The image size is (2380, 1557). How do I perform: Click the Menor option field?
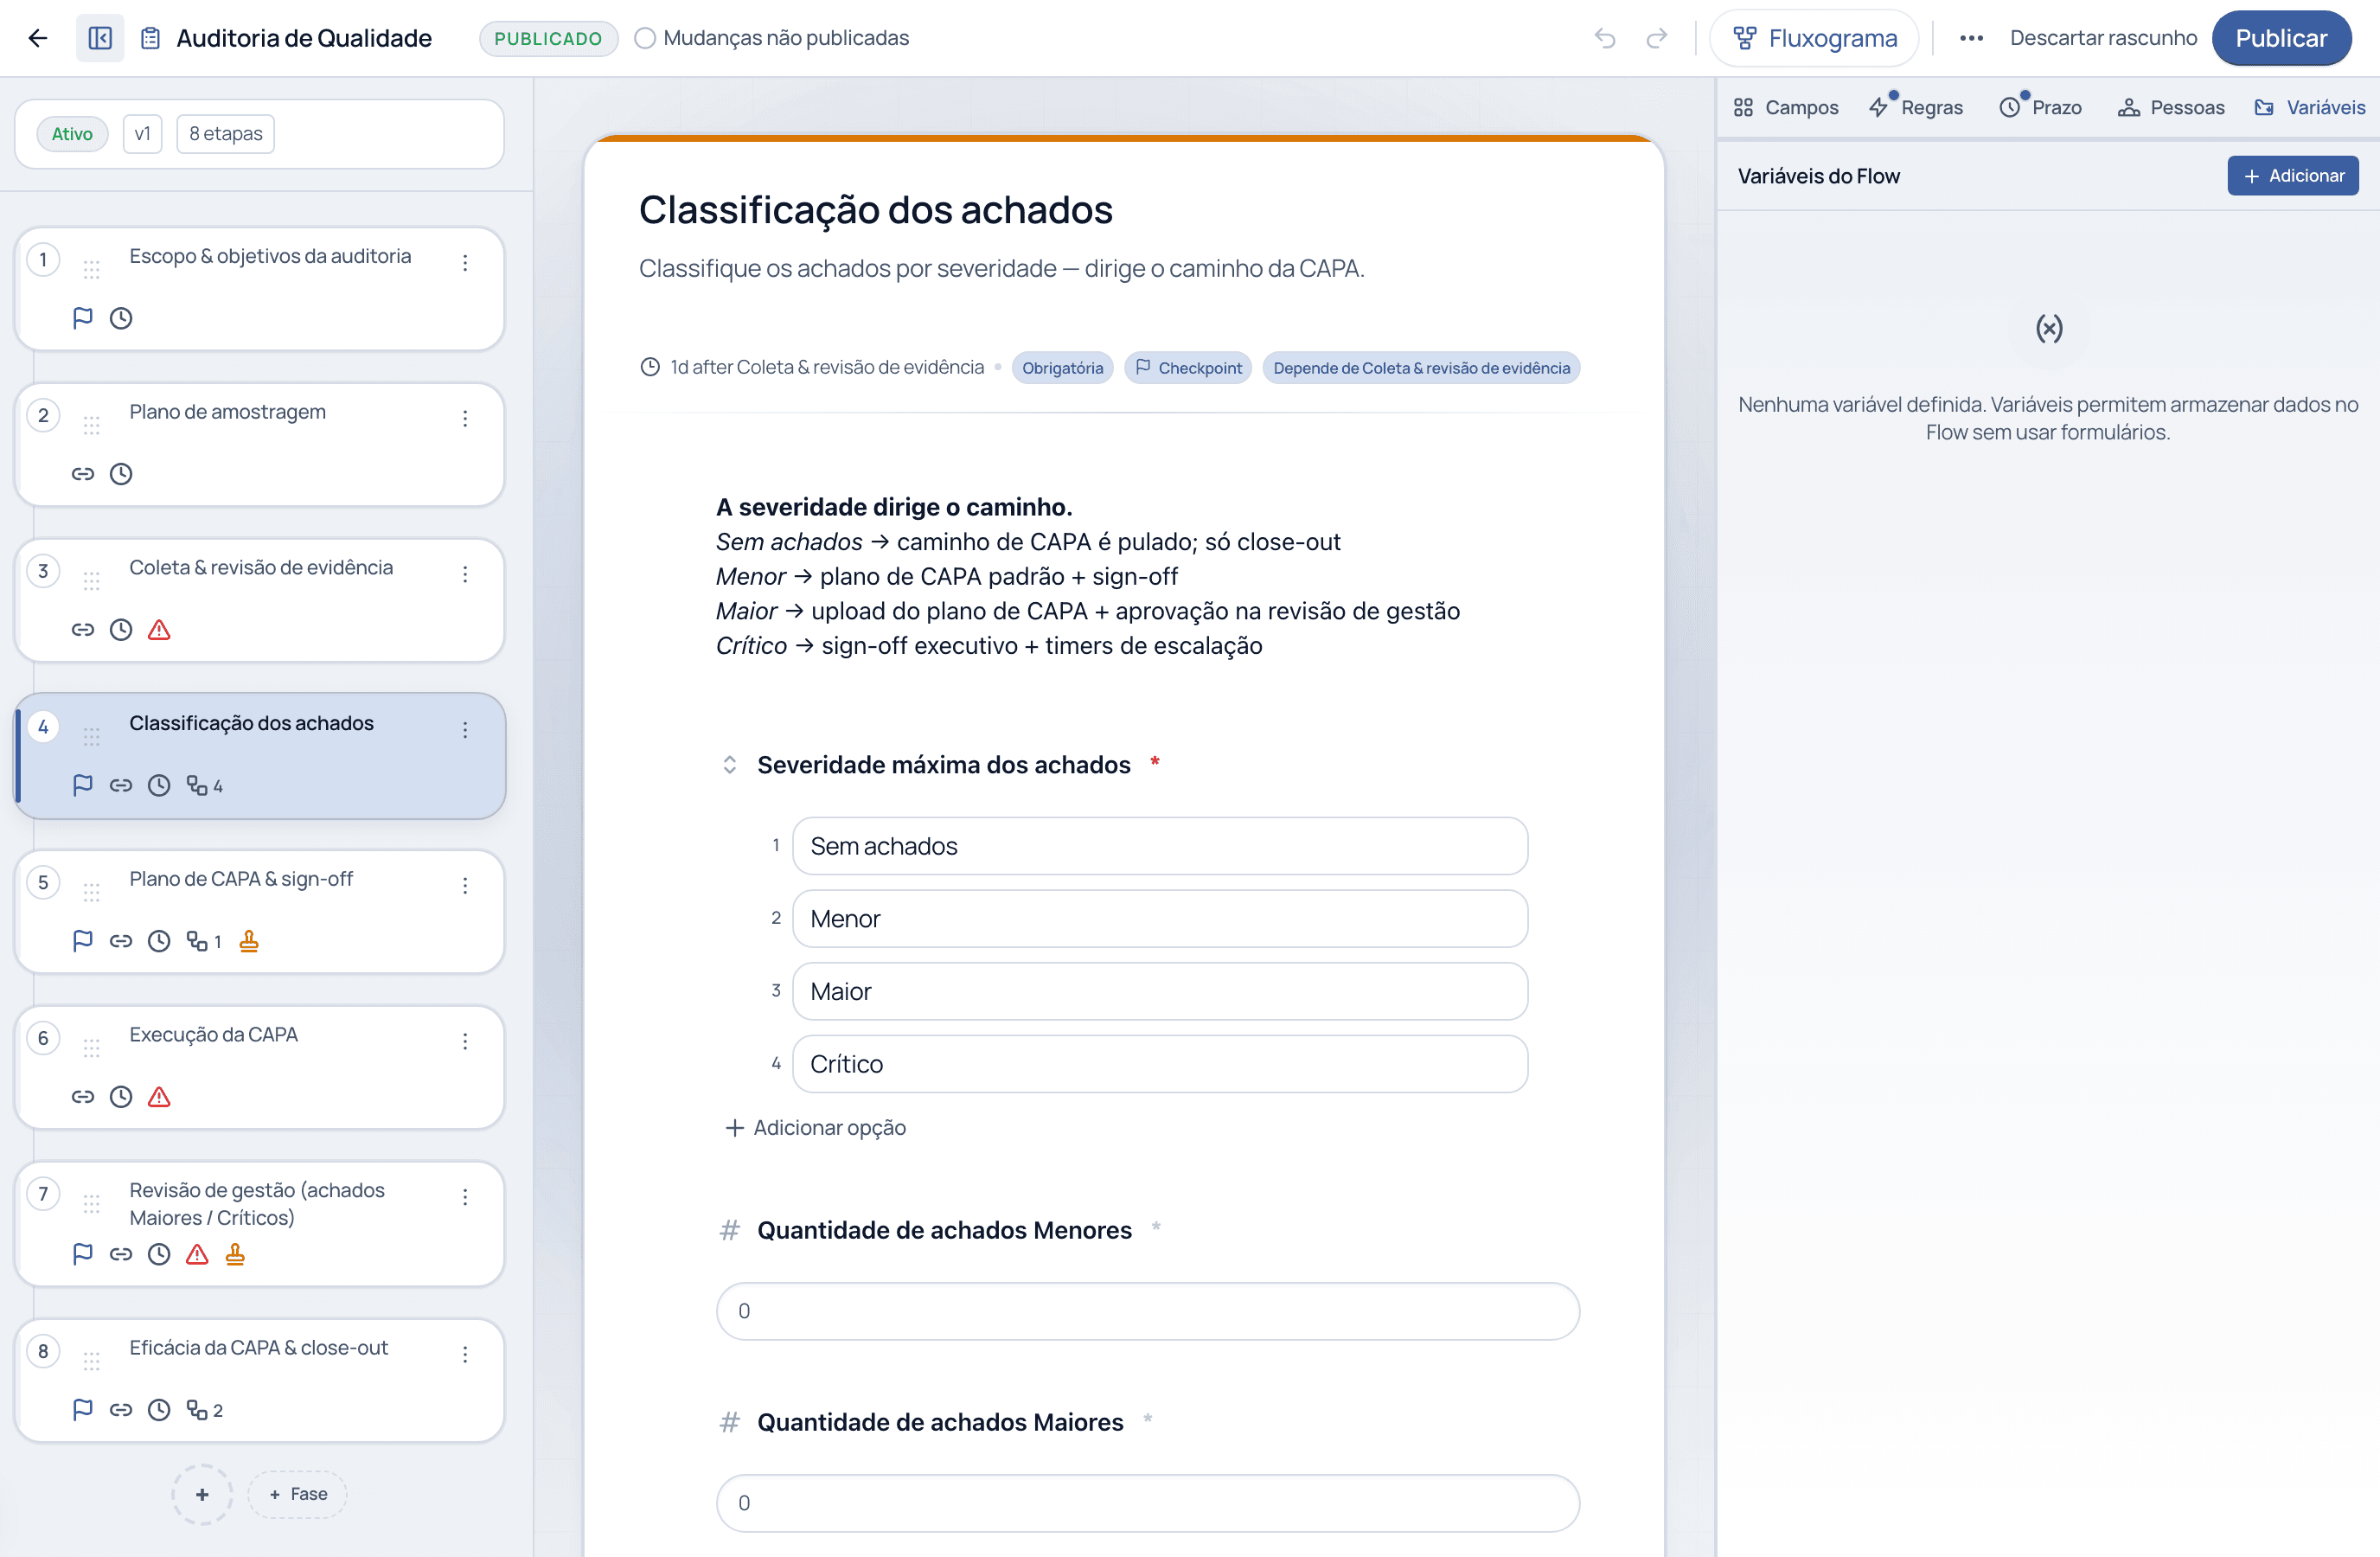1160,919
